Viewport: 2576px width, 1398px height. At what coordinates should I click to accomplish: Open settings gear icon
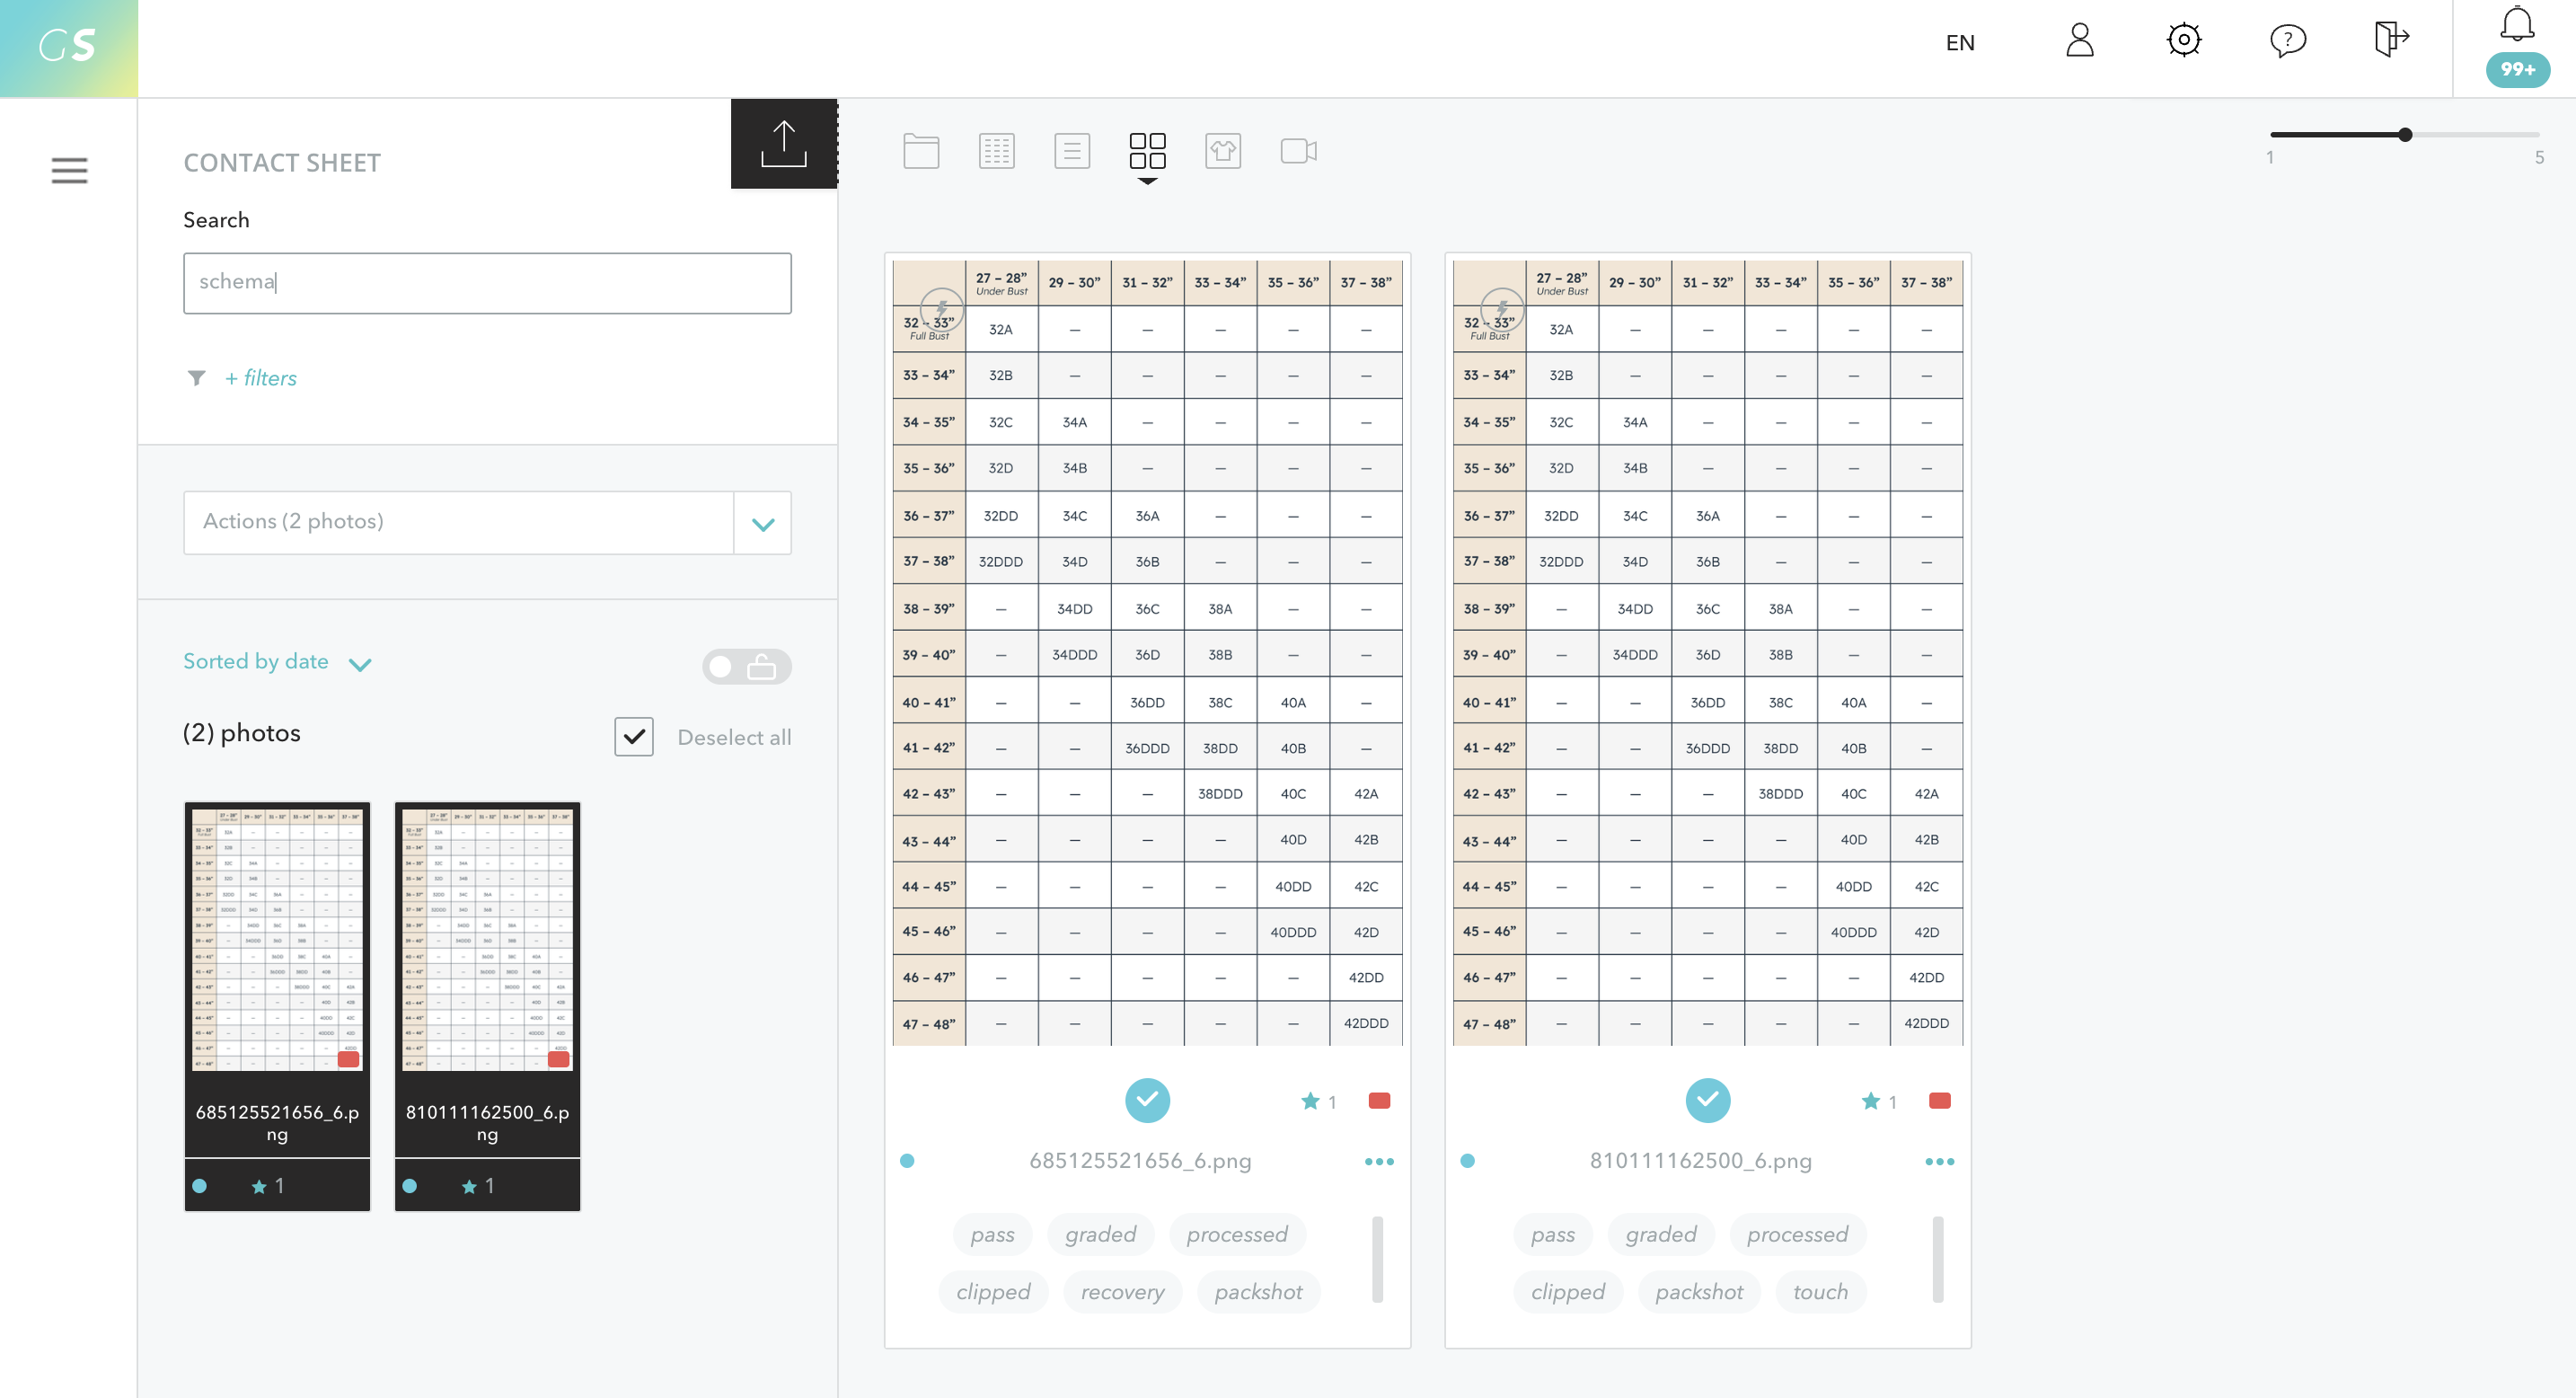pos(2184,41)
